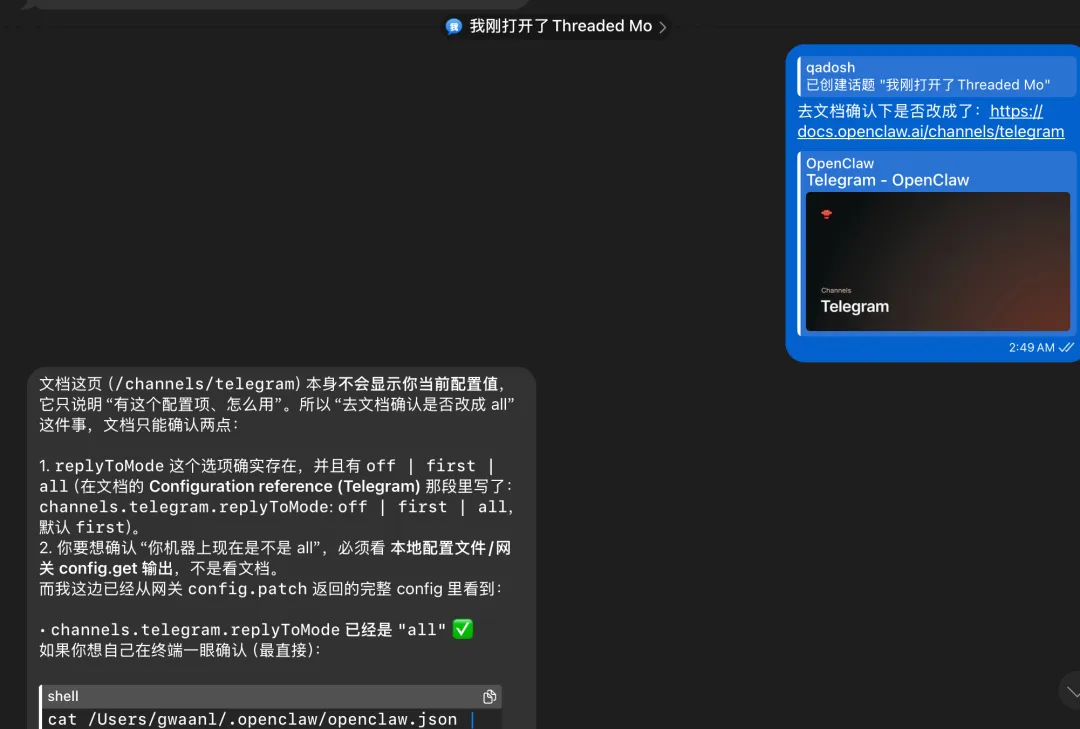The height and width of the screenshot is (729, 1080).
Task: Click the inline code '/channels/telegram' in the reply
Action: (205, 384)
